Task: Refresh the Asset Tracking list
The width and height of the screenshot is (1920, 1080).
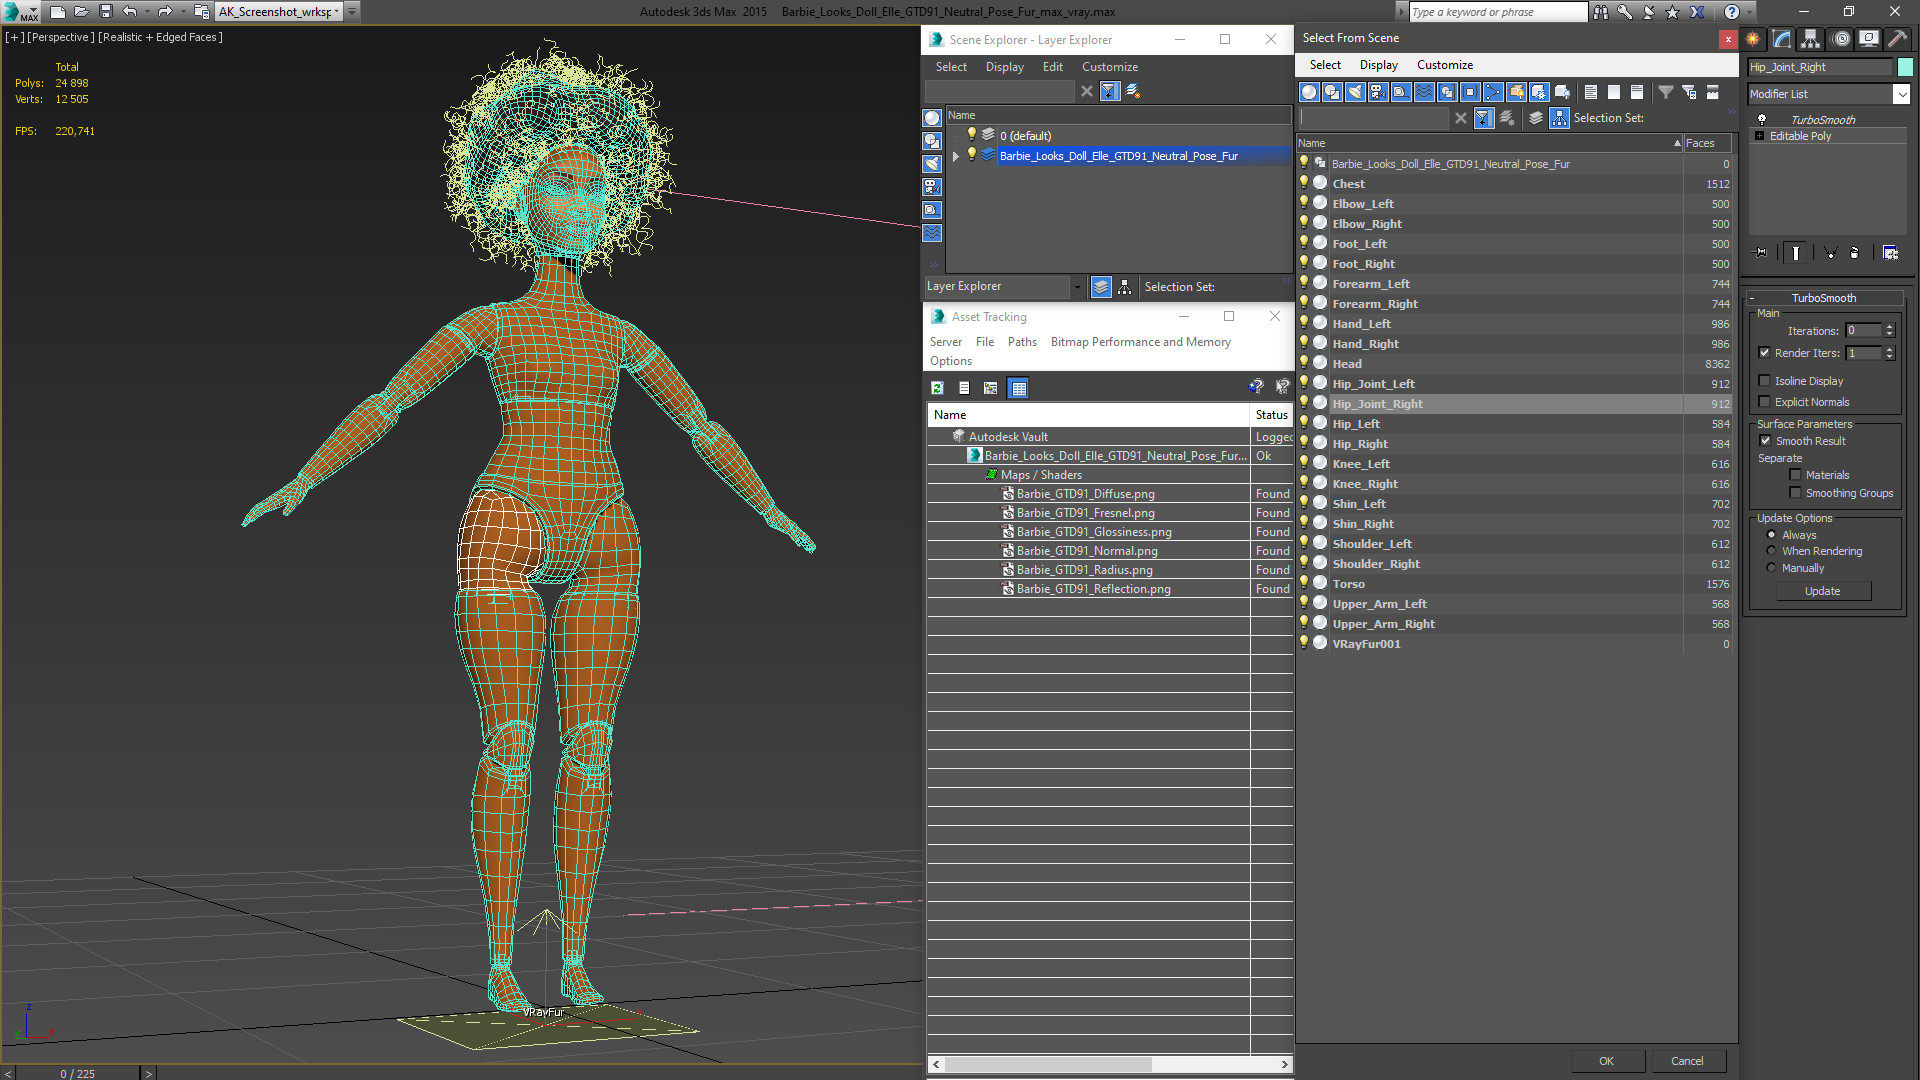Action: 937,388
